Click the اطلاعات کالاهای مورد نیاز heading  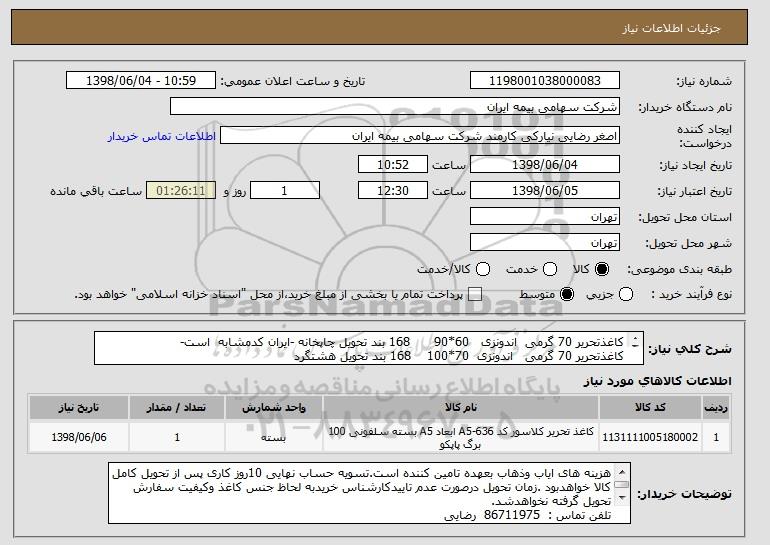click(658, 381)
